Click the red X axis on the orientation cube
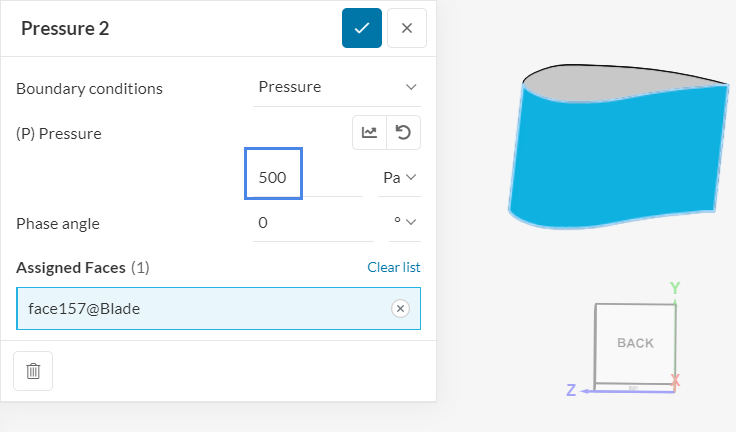 (676, 380)
